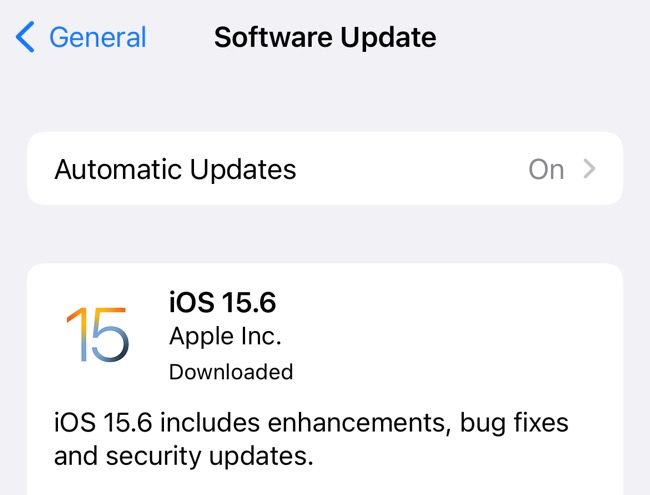This screenshot has height=495, width=650.
Task: Expand Automatic Updates via right chevron
Action: (x=589, y=169)
